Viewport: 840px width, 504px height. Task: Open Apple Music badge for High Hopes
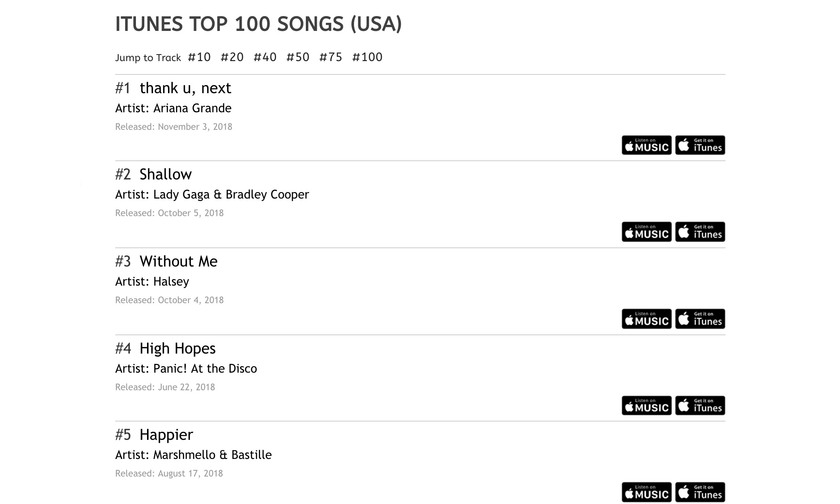(x=646, y=405)
